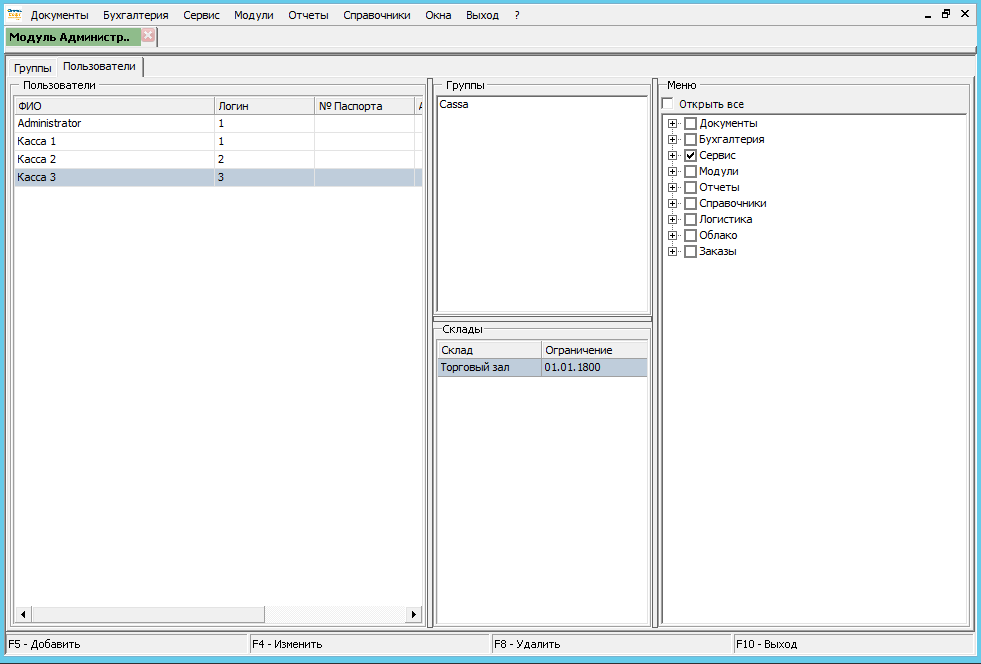Switch to the Группы tab
Viewport: 981px width, 664px height.
tap(33, 68)
